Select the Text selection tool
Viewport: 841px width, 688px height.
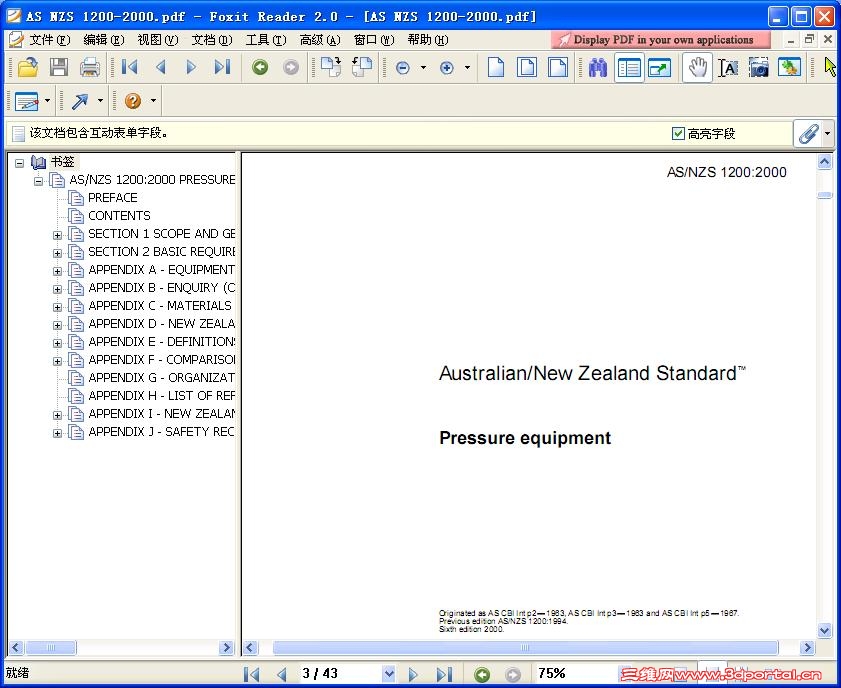(728, 68)
